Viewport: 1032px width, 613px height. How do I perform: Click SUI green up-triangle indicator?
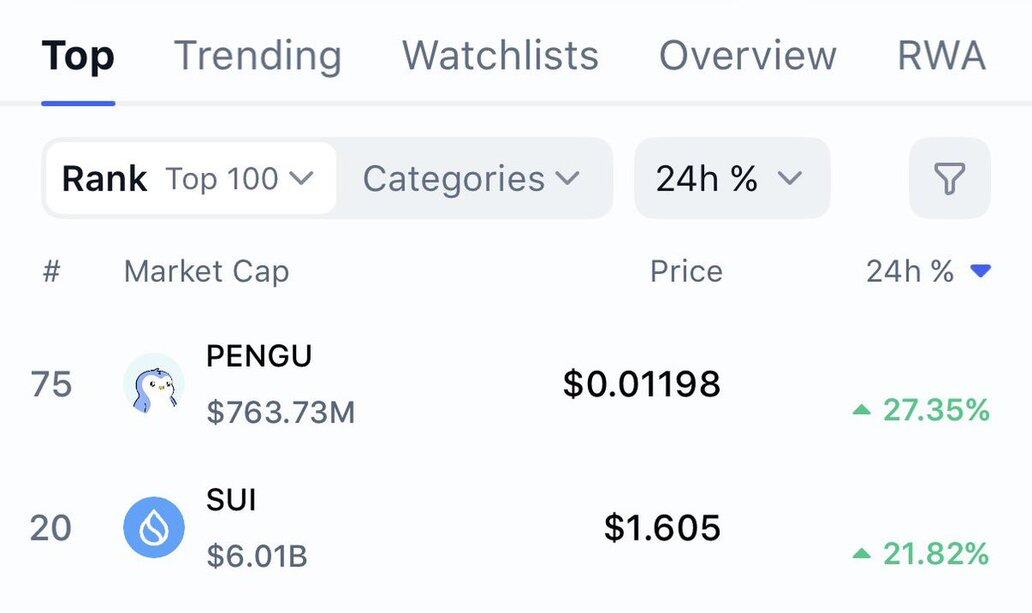pyautogui.click(x=861, y=553)
